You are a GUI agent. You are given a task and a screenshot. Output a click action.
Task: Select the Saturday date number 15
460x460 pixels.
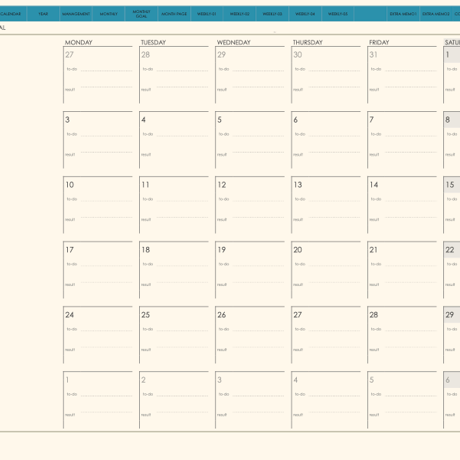point(450,185)
